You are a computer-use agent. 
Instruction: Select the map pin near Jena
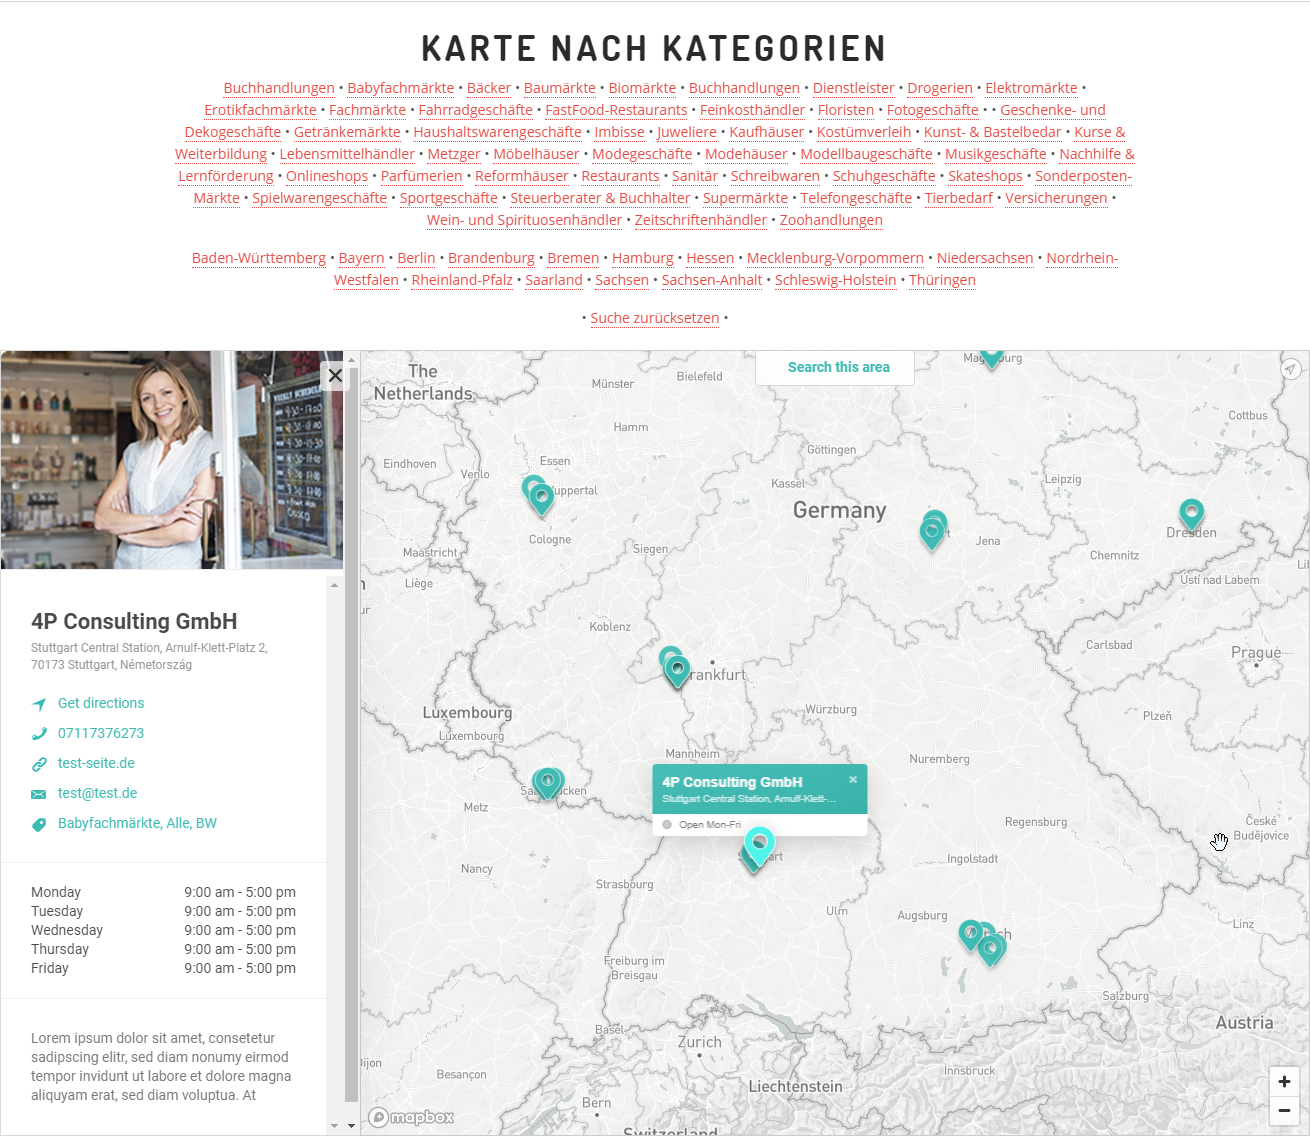932,534
